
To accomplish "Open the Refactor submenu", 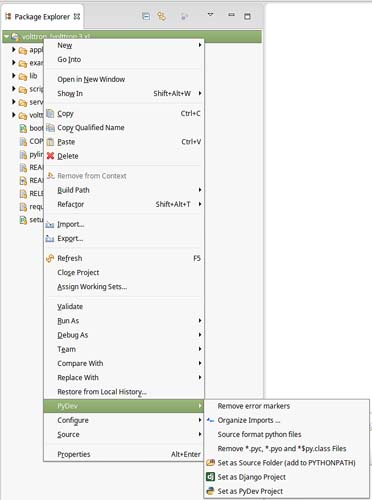I will click(x=124, y=204).
